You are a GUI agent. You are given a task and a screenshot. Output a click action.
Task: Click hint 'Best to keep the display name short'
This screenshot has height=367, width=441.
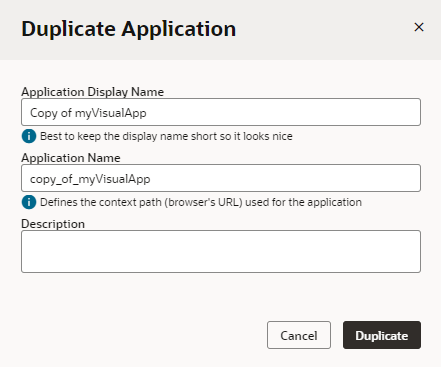[166, 136]
